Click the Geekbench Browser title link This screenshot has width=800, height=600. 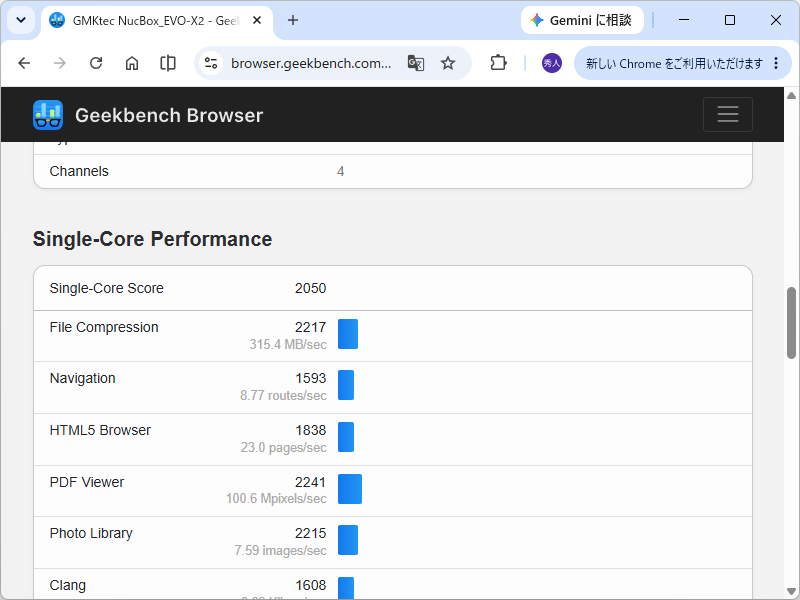[169, 115]
